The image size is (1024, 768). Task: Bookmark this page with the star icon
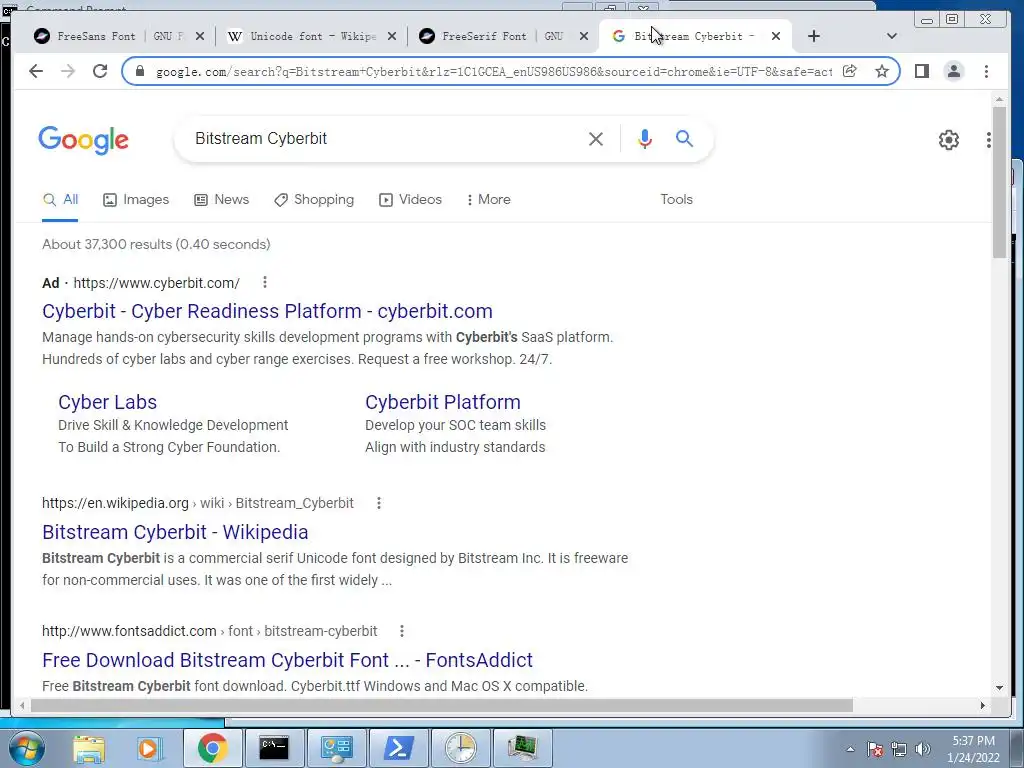coord(882,71)
